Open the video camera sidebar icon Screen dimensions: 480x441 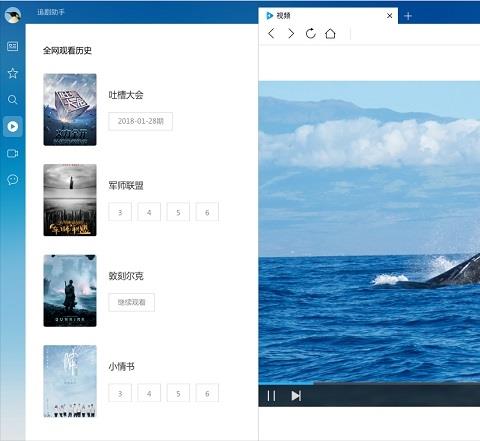click(x=13, y=153)
